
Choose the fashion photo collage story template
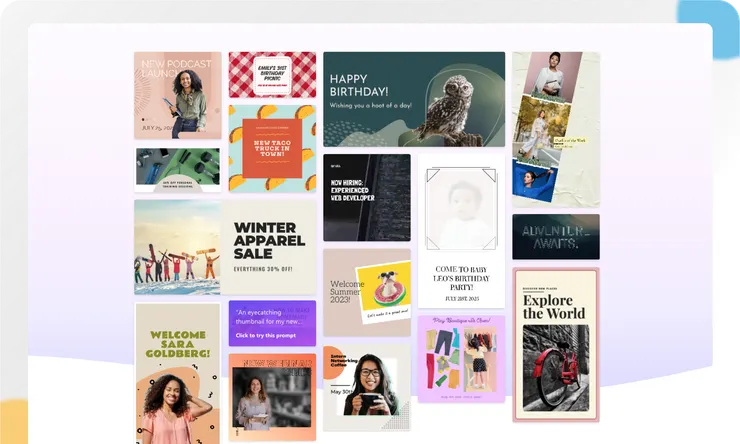(556, 129)
